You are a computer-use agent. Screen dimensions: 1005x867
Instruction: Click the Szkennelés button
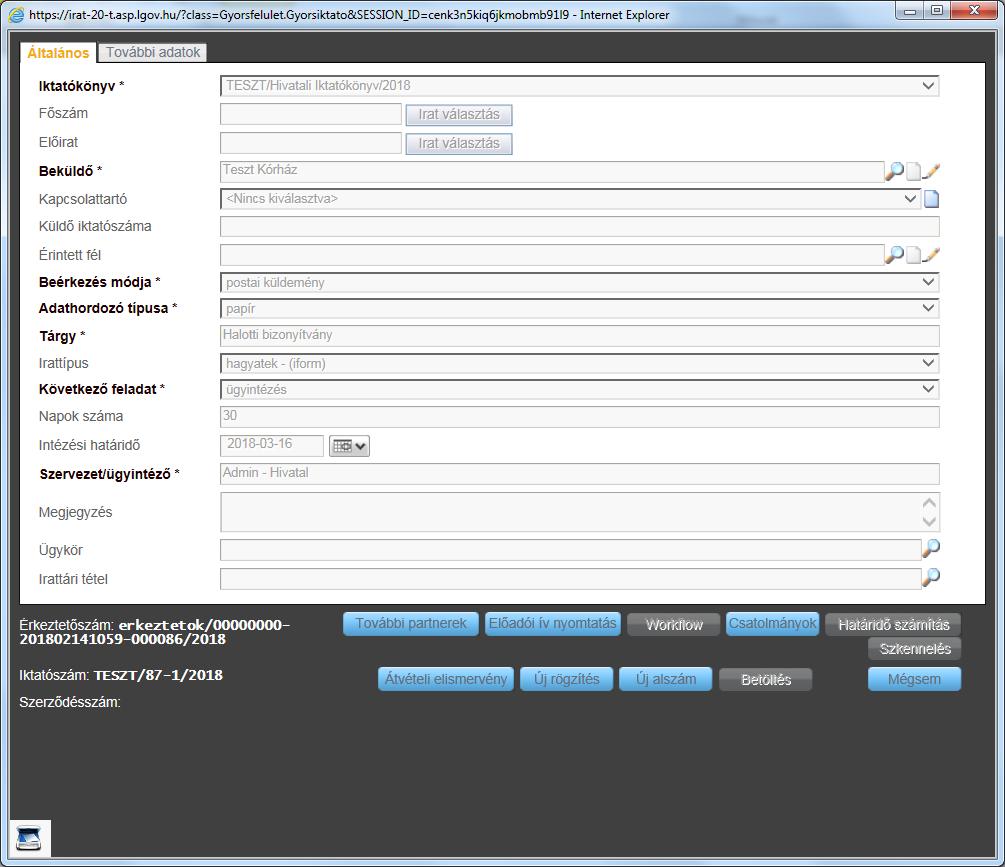(915, 649)
